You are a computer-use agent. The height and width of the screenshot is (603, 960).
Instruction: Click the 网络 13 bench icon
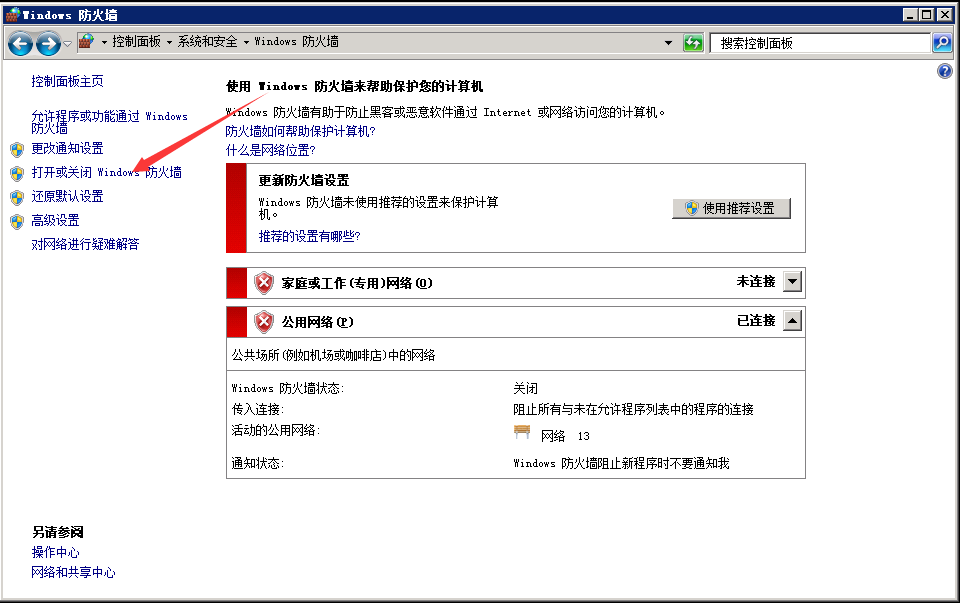point(522,432)
